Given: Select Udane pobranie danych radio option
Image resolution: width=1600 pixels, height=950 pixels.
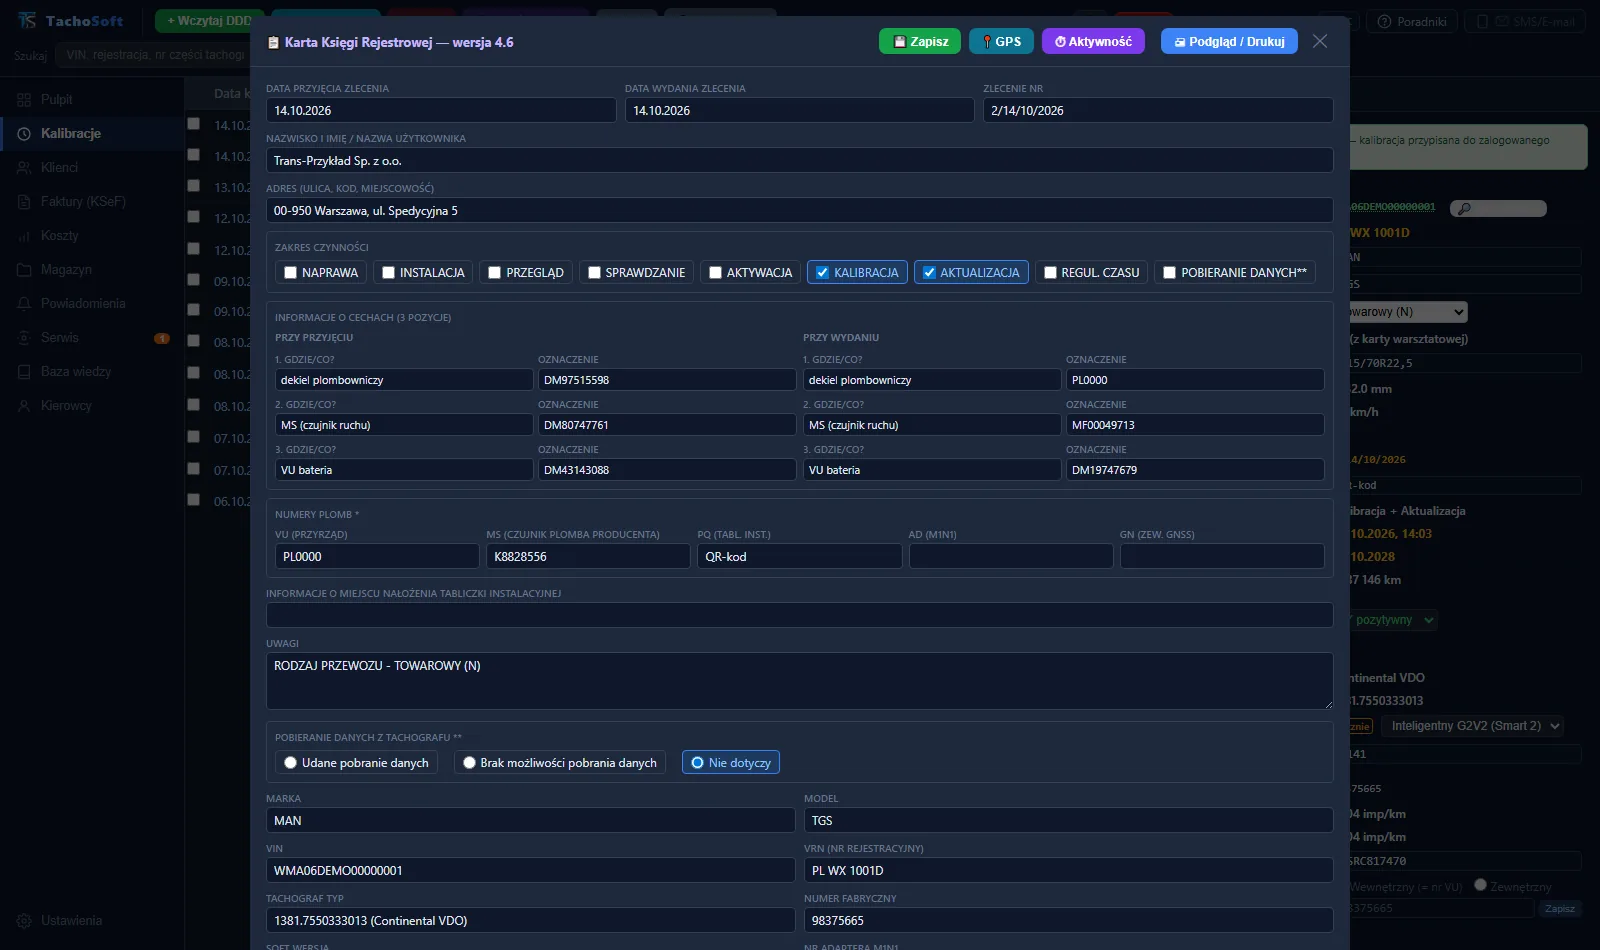Looking at the screenshot, I should 290,762.
